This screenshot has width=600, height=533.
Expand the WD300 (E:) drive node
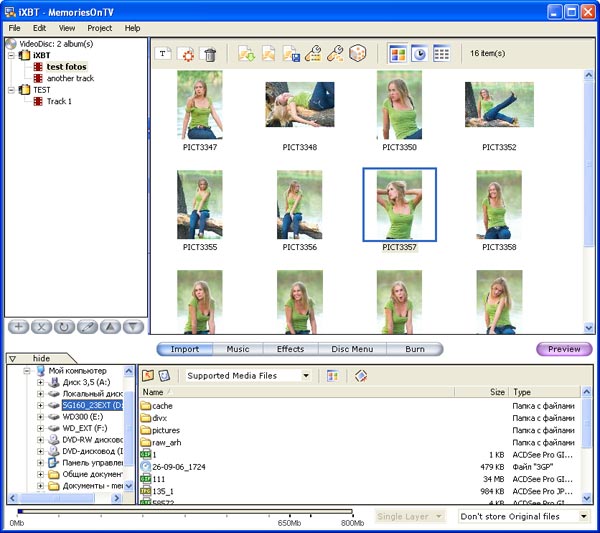40,417
